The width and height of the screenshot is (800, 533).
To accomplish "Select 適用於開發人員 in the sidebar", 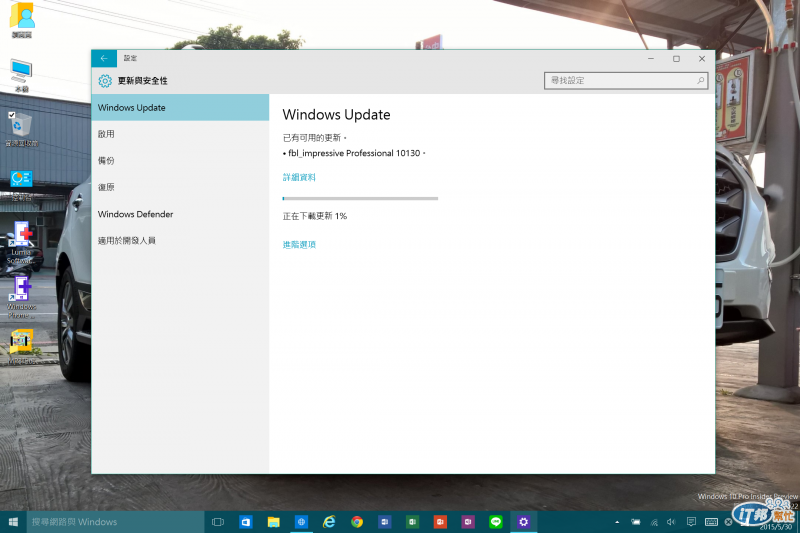I will pos(180,241).
